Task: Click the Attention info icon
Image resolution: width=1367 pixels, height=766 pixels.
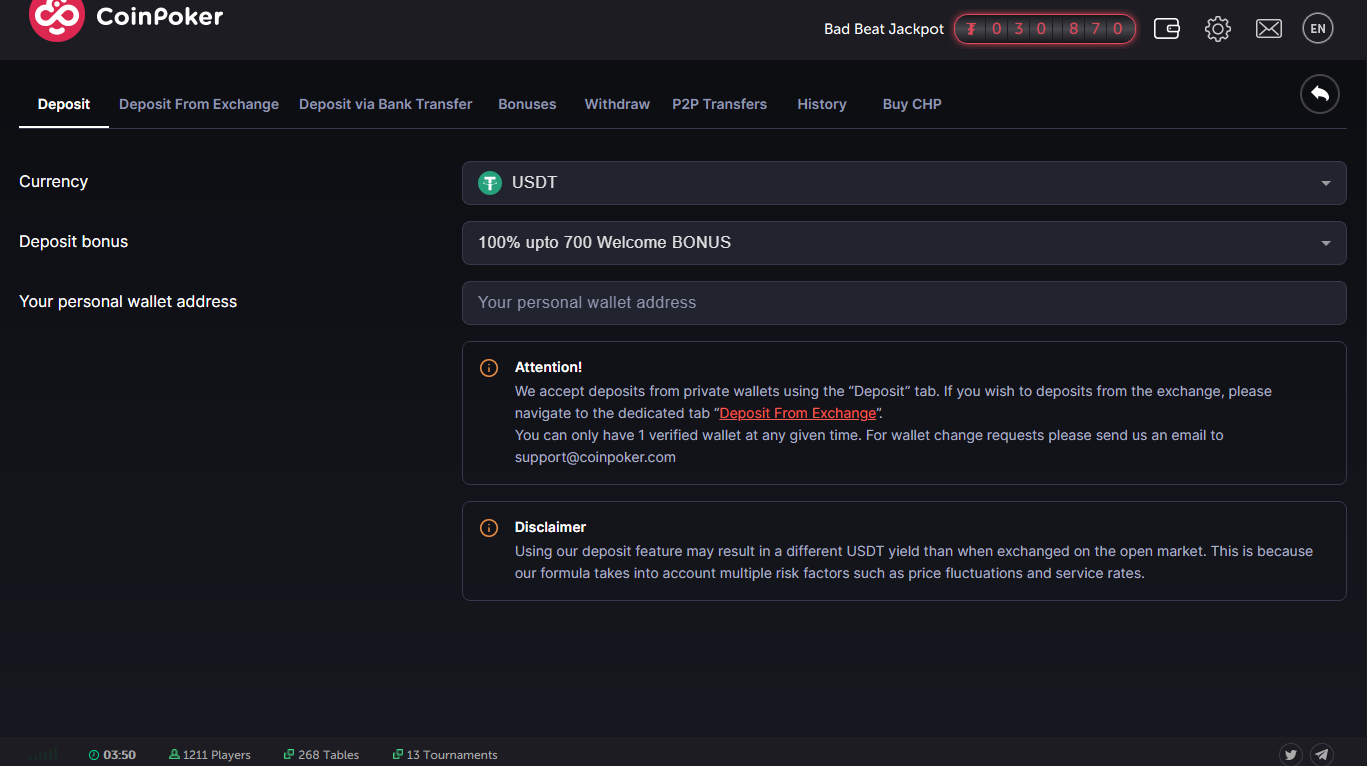Action: 489,368
